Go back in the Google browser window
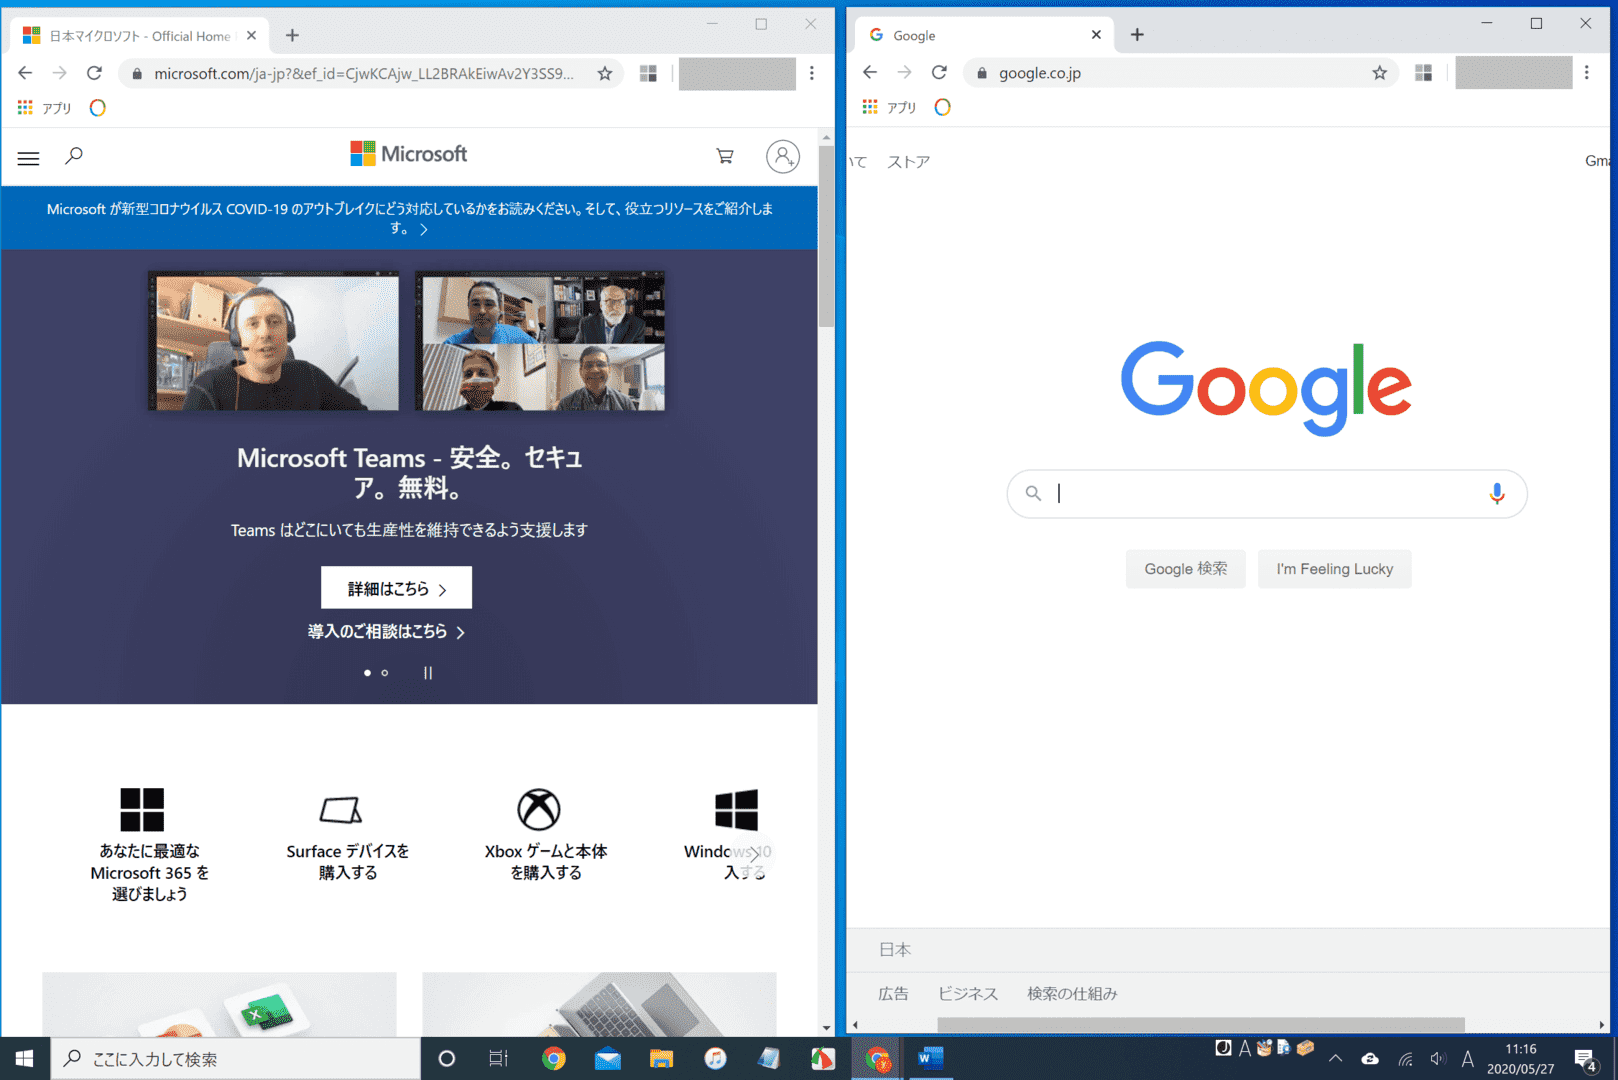The width and height of the screenshot is (1618, 1080). click(x=870, y=73)
